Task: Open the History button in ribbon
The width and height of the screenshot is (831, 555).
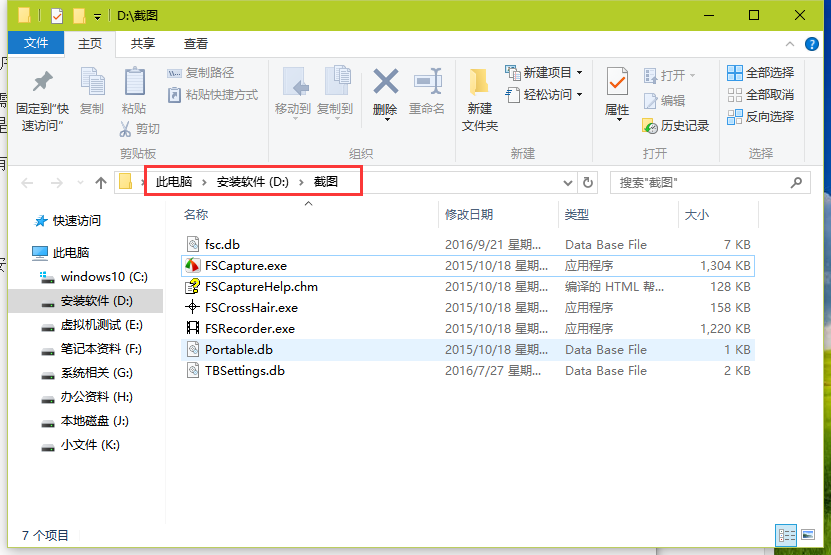Action: click(676, 125)
